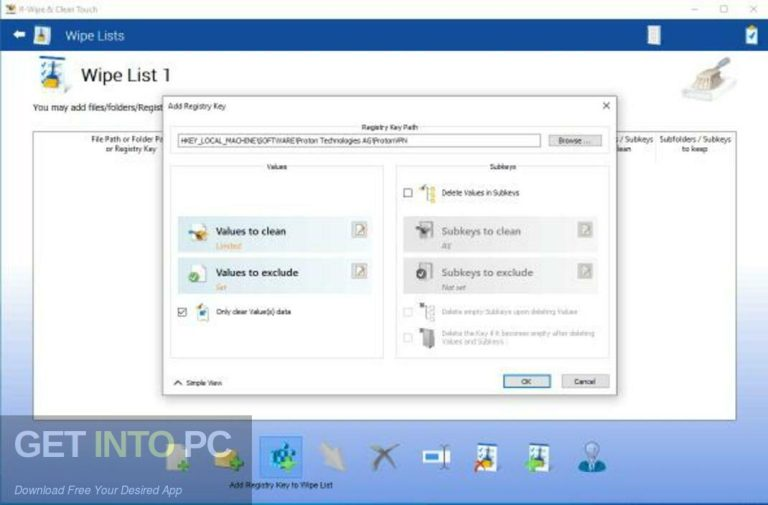This screenshot has height=505, width=768.
Task: Click the user help icon in bottom toolbar
Action: pos(591,457)
